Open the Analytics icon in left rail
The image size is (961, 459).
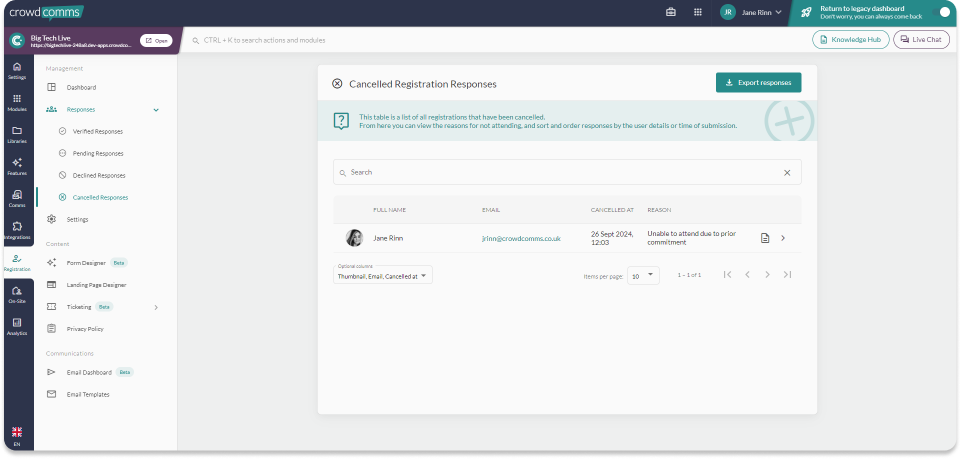(x=17, y=326)
